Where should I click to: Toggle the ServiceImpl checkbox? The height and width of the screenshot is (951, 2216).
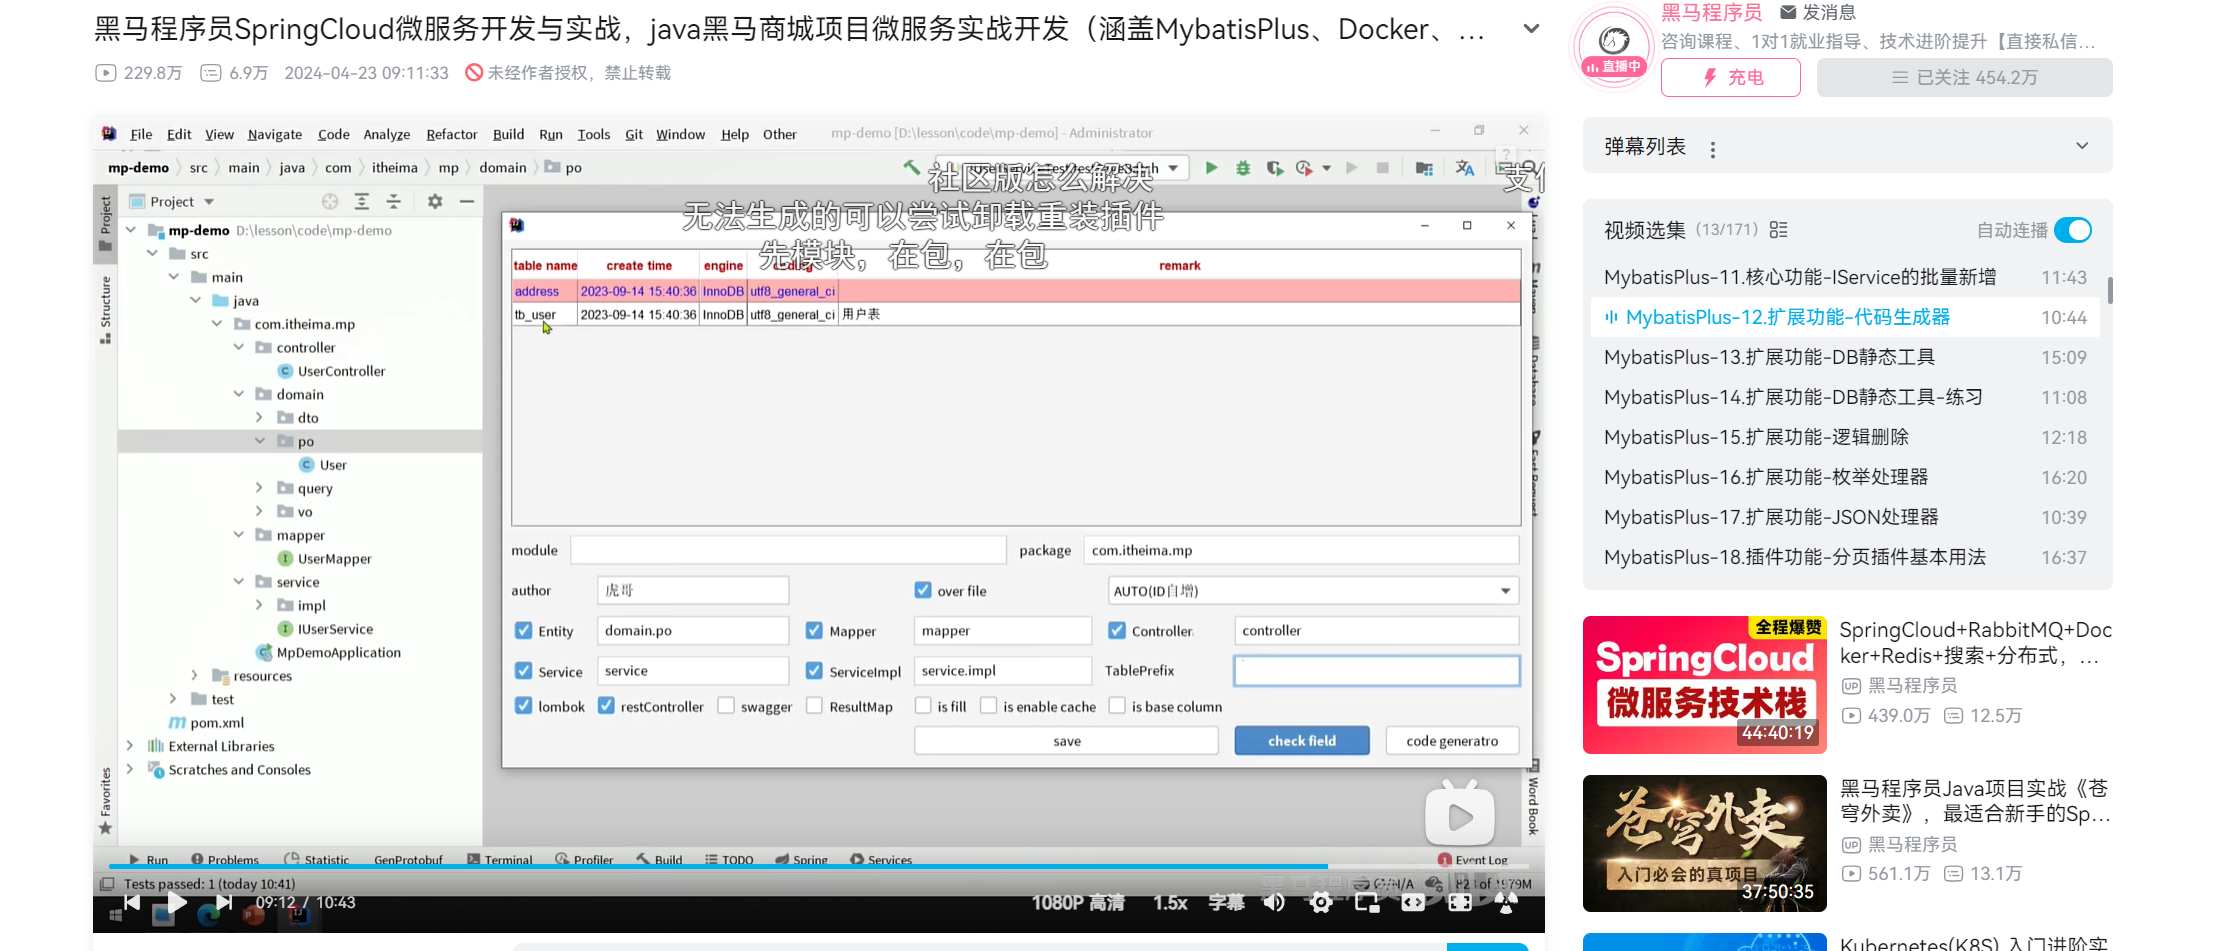(x=814, y=670)
